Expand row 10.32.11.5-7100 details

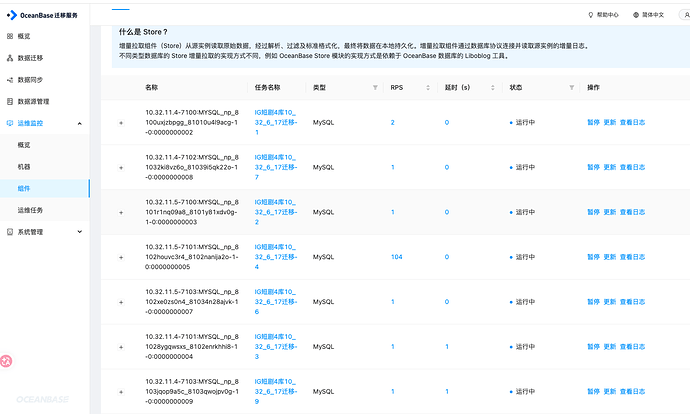(x=121, y=212)
